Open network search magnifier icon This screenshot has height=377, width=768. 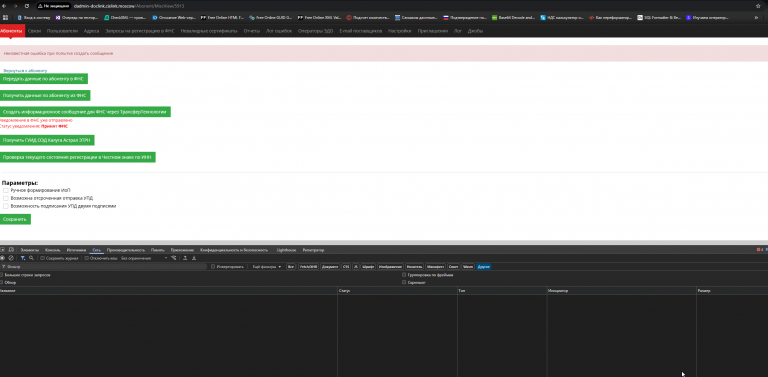[31, 258]
